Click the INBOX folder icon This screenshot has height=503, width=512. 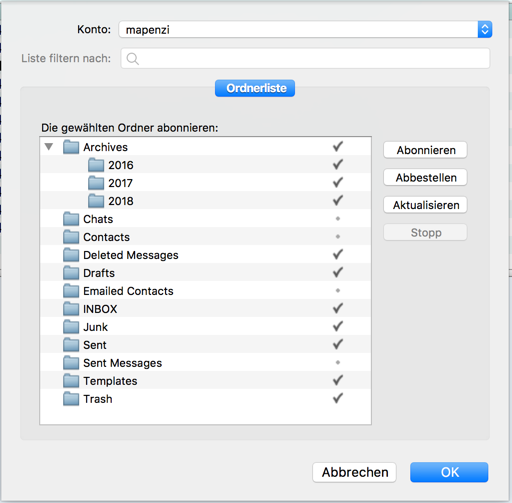[x=71, y=309]
